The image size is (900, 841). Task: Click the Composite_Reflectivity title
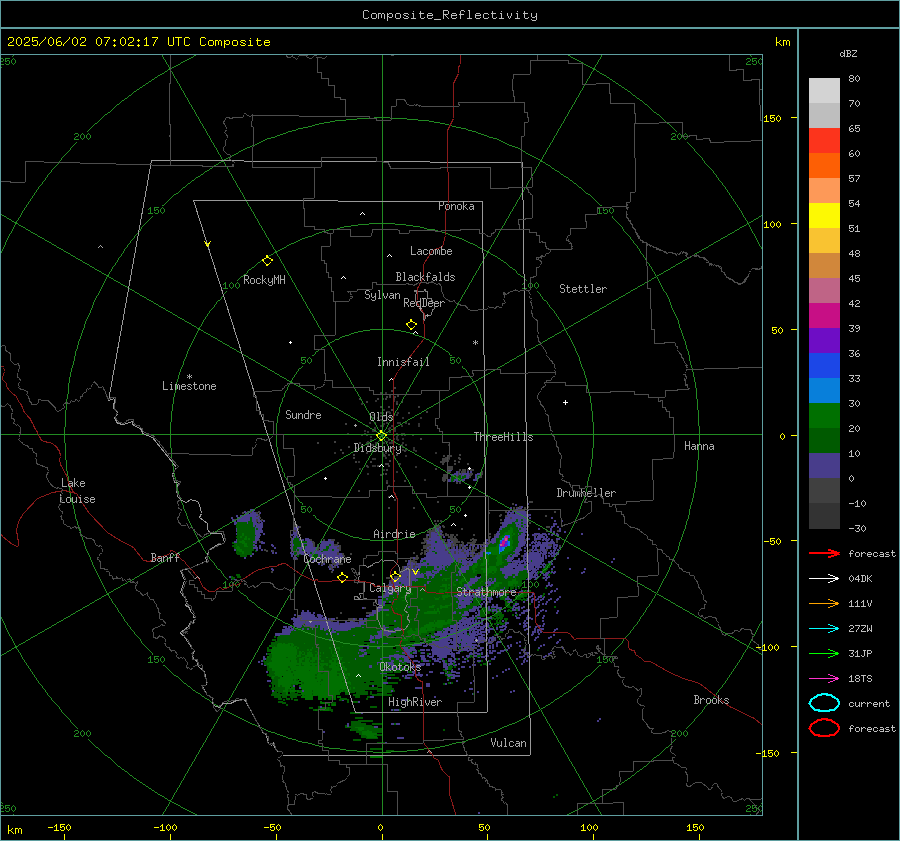(450, 15)
